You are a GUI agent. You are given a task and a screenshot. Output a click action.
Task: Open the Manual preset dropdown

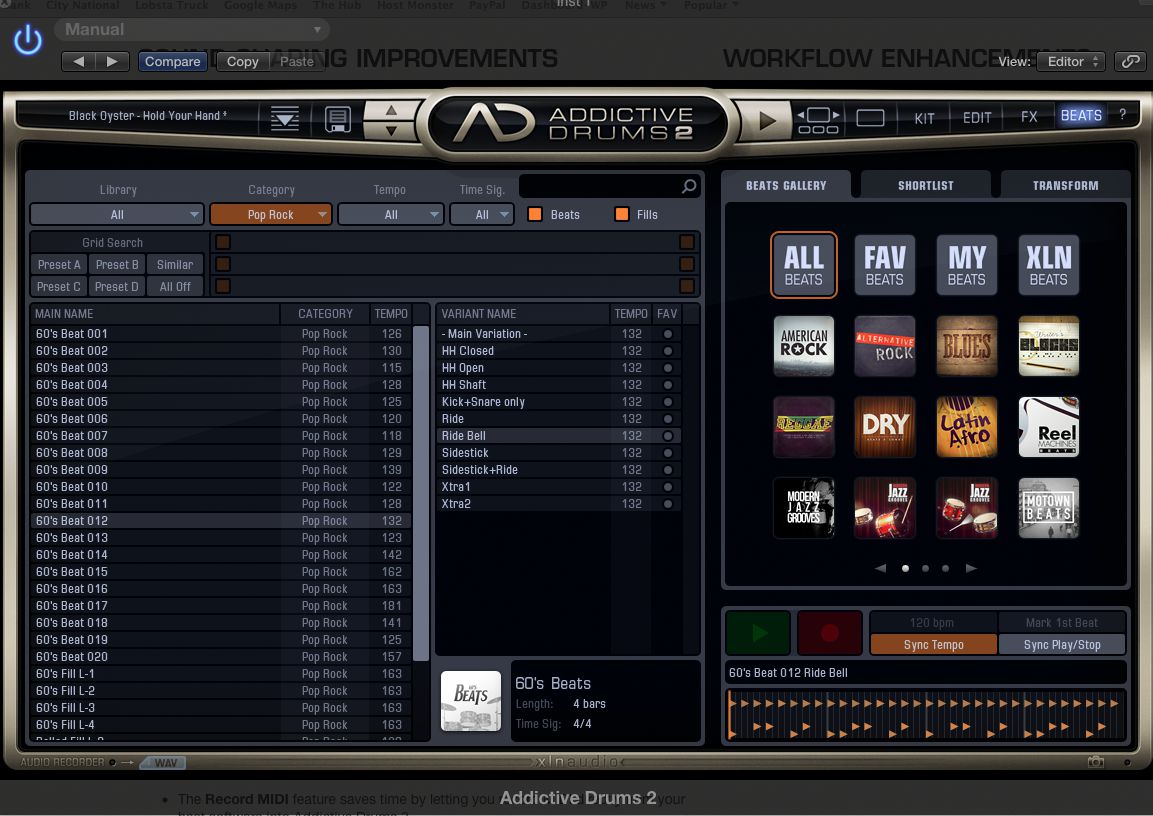click(x=192, y=30)
